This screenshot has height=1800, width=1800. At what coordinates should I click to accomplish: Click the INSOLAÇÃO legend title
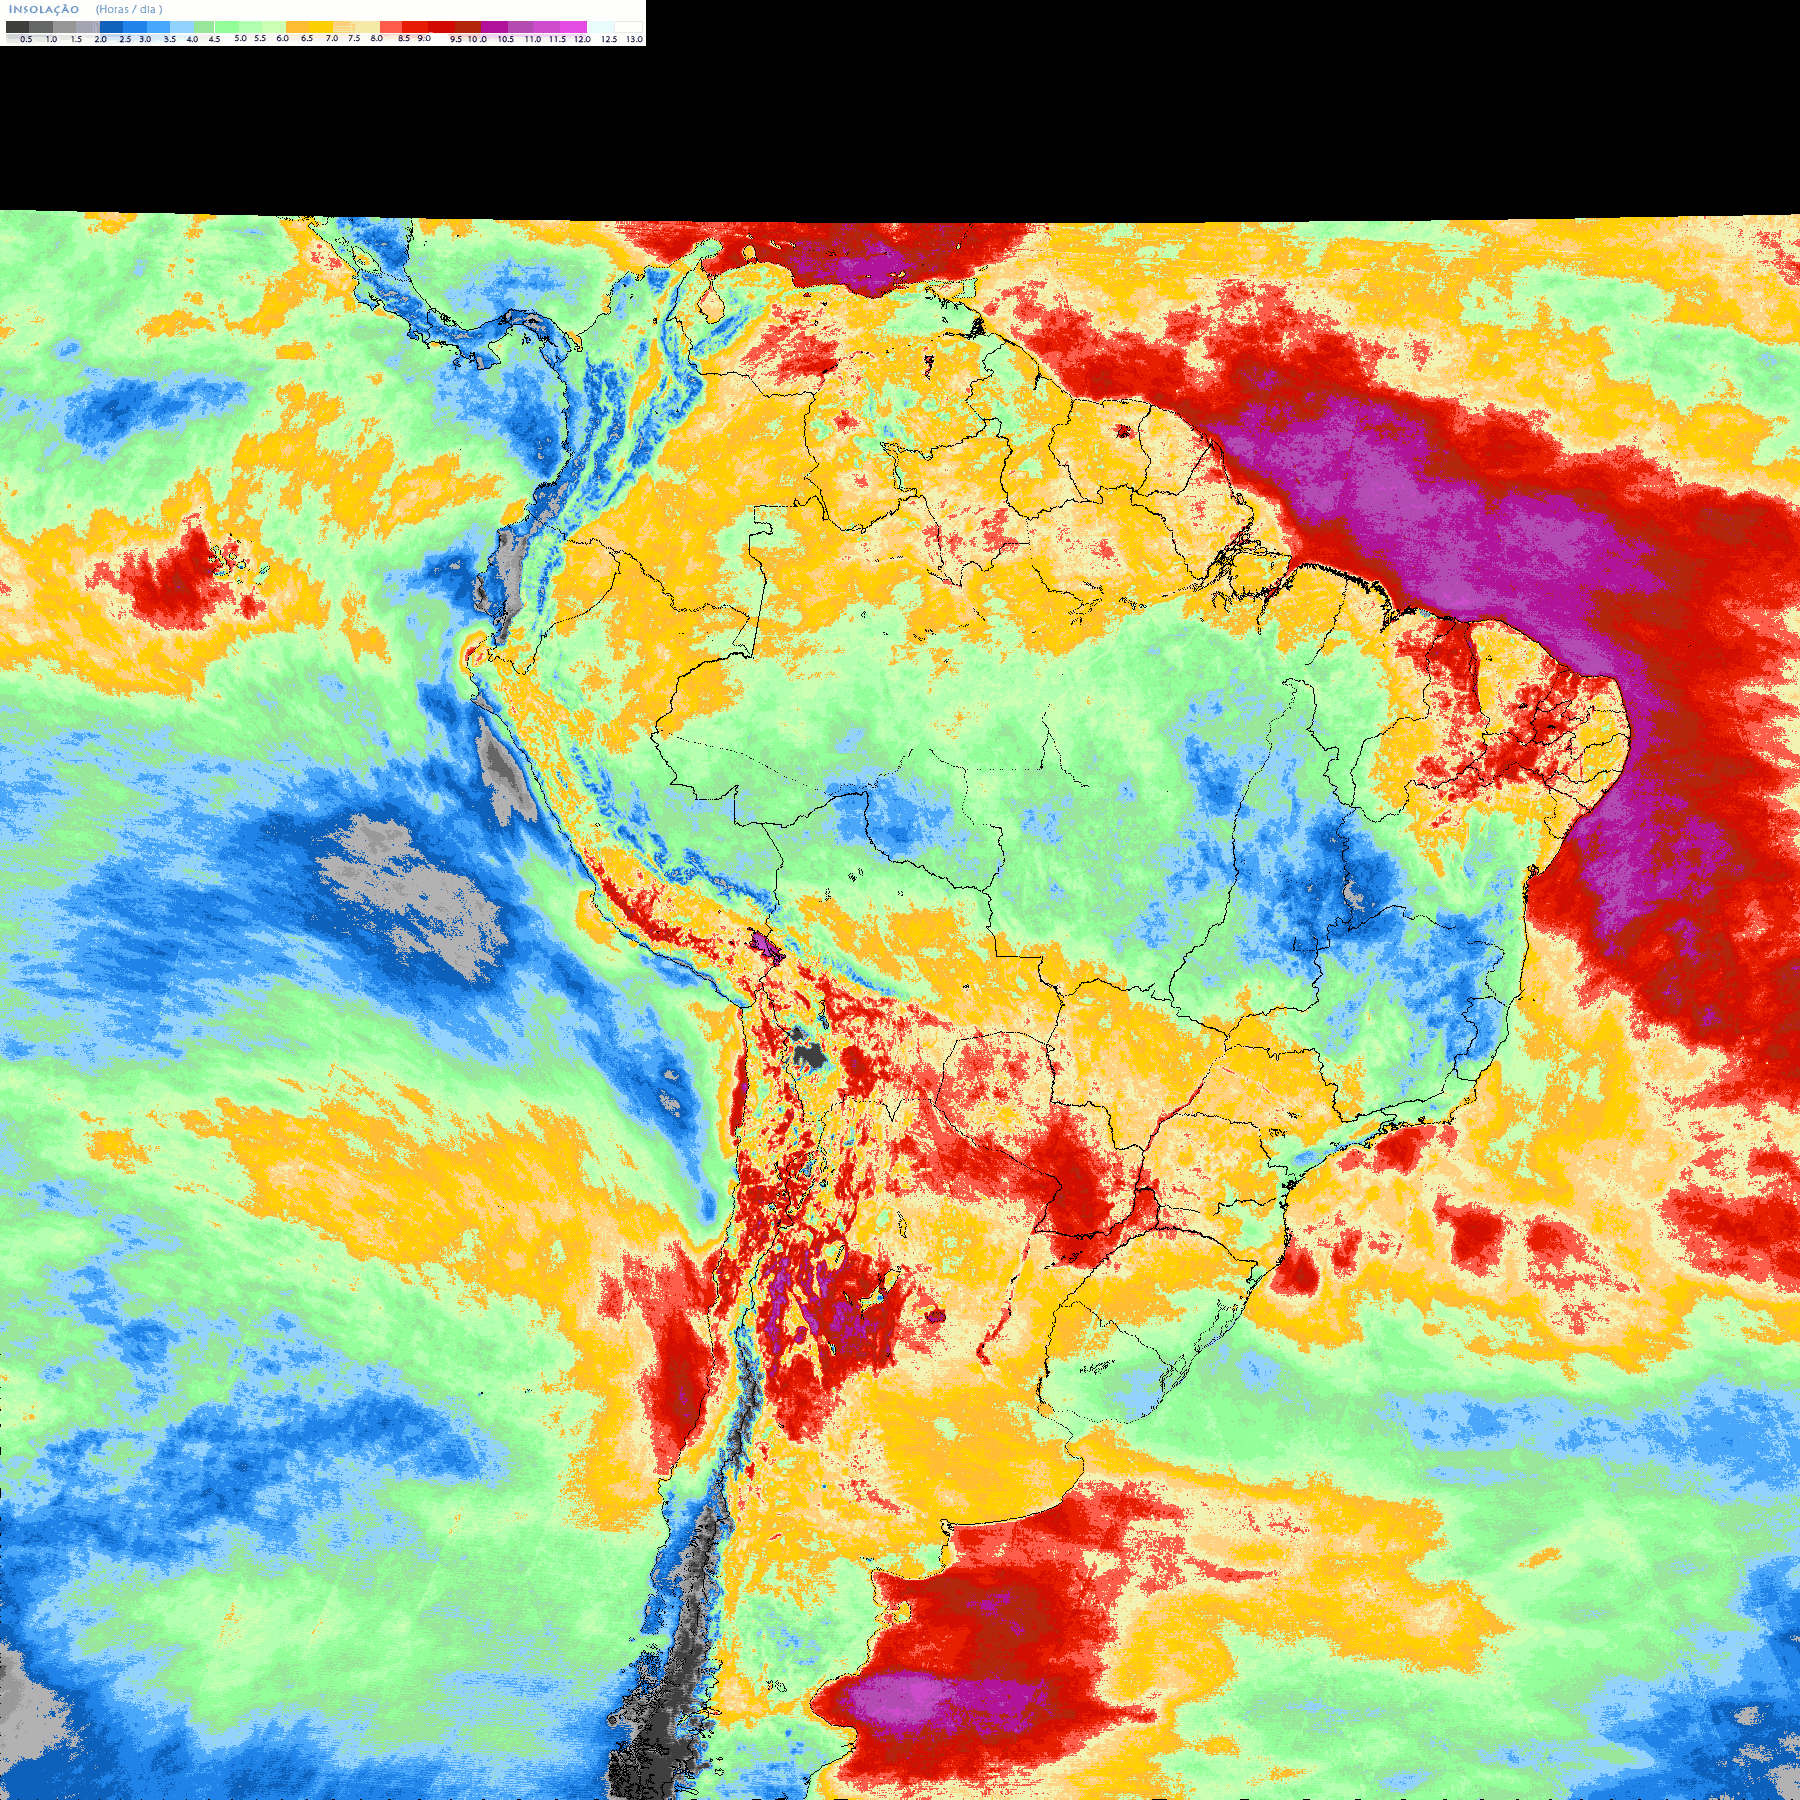point(44,9)
